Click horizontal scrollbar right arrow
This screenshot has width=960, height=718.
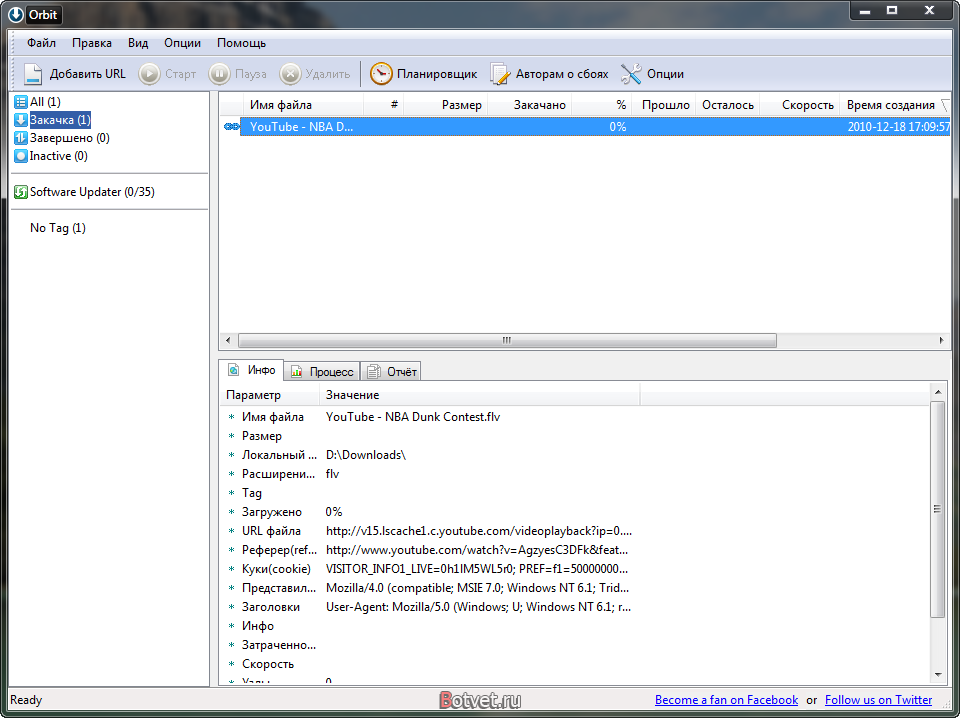point(942,340)
